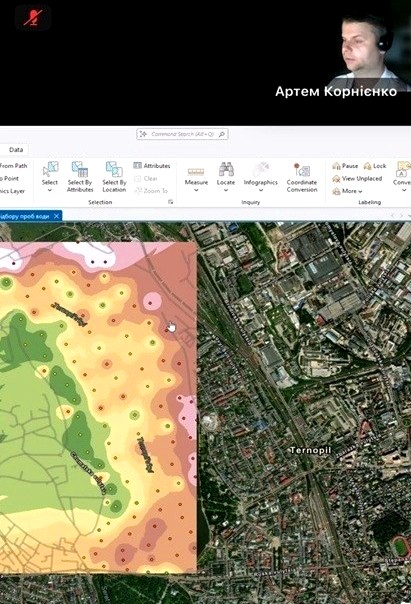This screenshot has height=604, width=411.
Task: Click the Ternopil map label
Action: (x=310, y=450)
